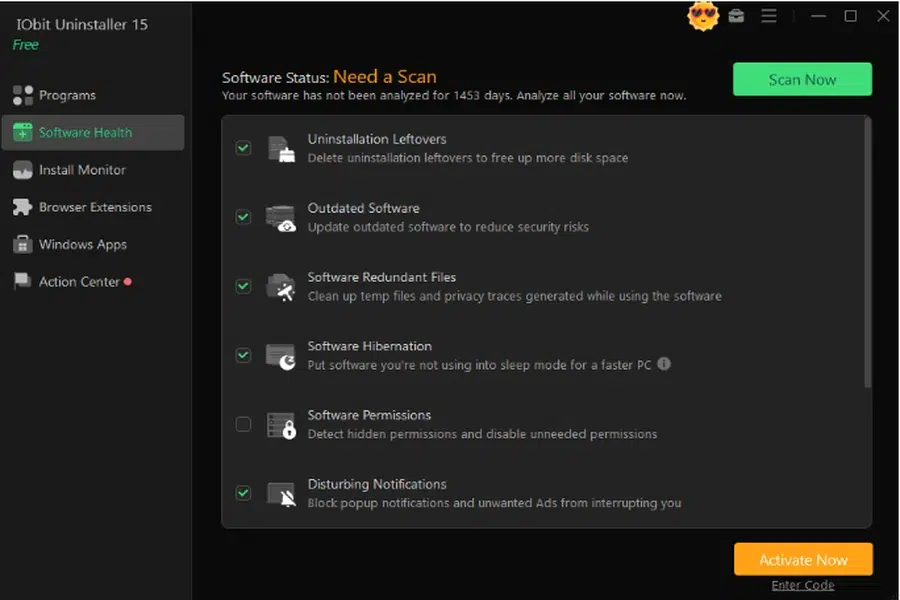Click the Action Center flag icon
Viewport: 900px width, 600px height.
point(22,281)
